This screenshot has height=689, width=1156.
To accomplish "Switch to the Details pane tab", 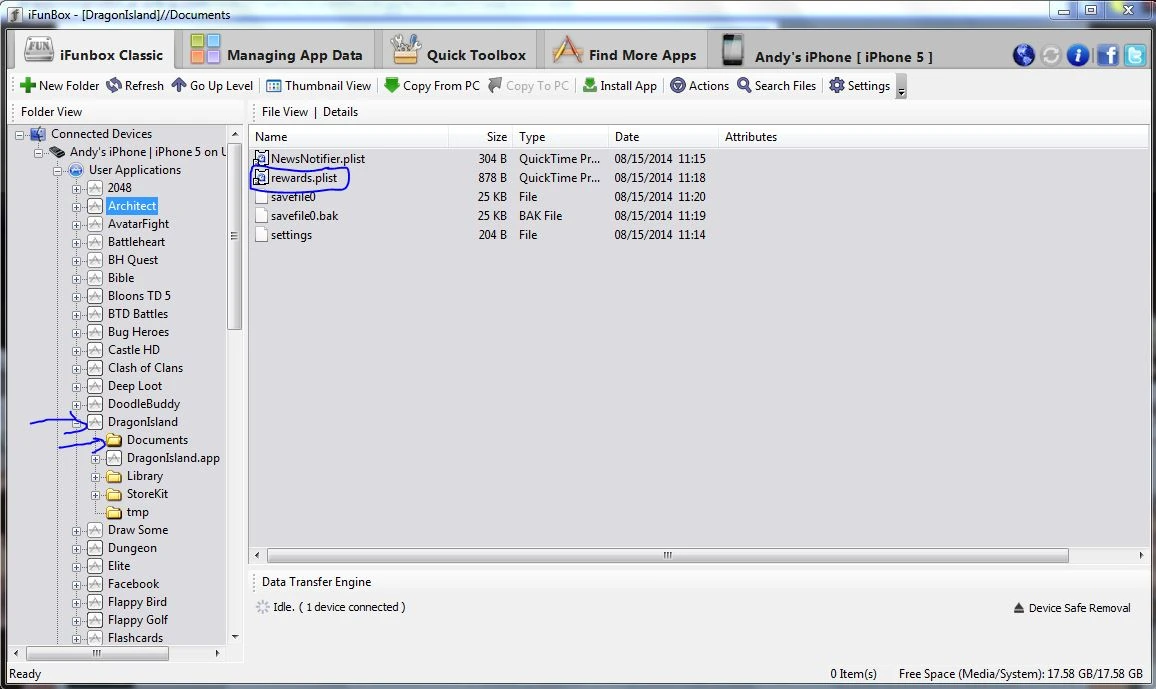I will pos(341,112).
